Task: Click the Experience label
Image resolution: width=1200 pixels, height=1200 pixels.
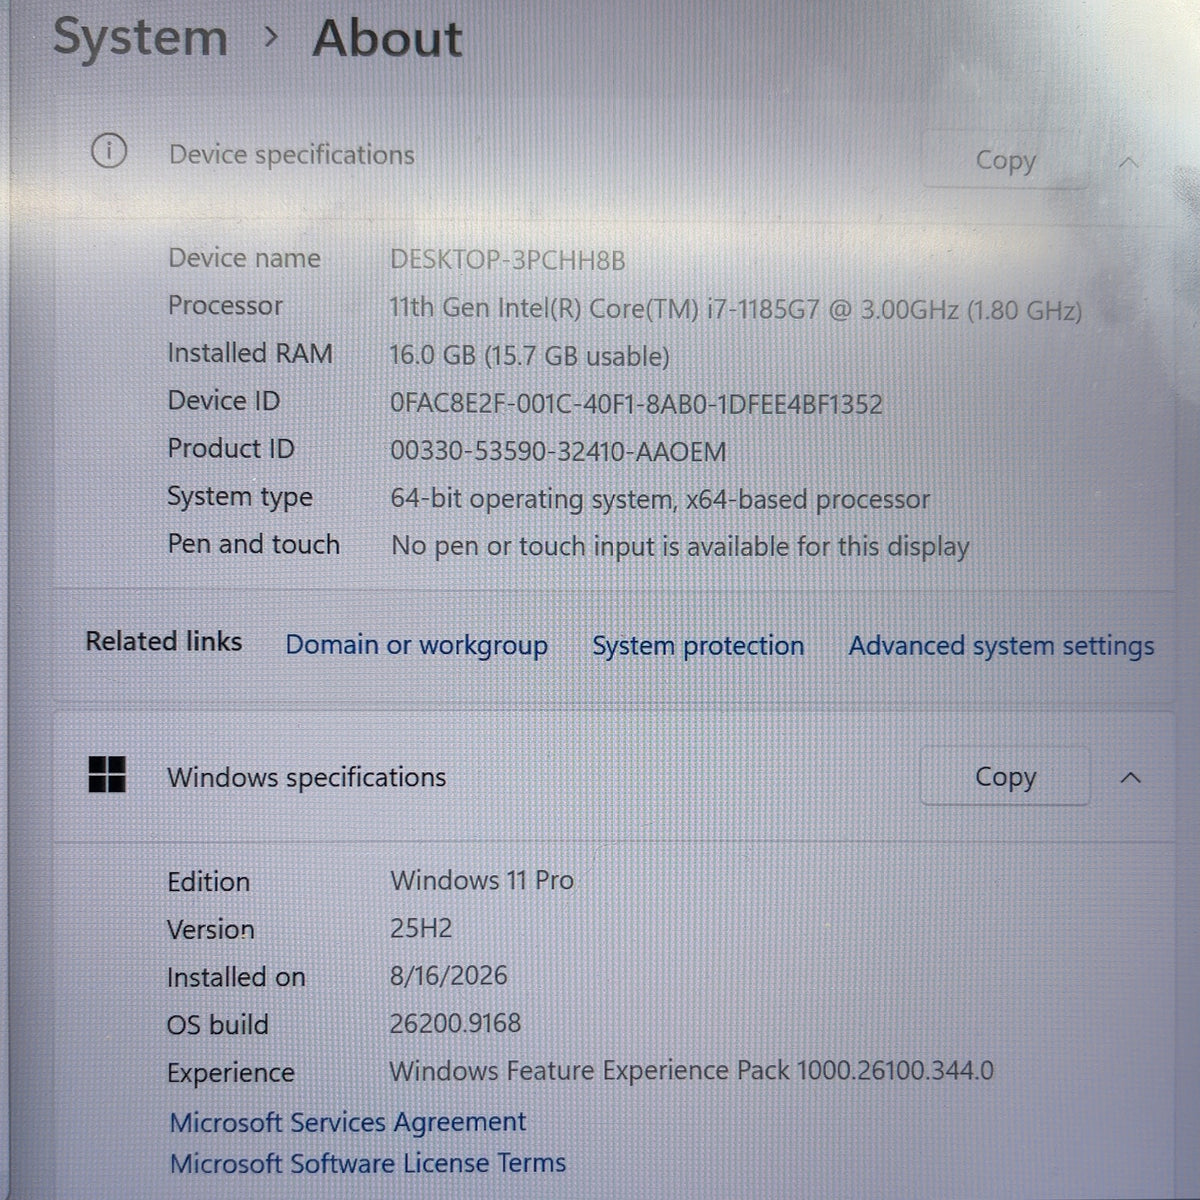Action: tap(231, 1073)
